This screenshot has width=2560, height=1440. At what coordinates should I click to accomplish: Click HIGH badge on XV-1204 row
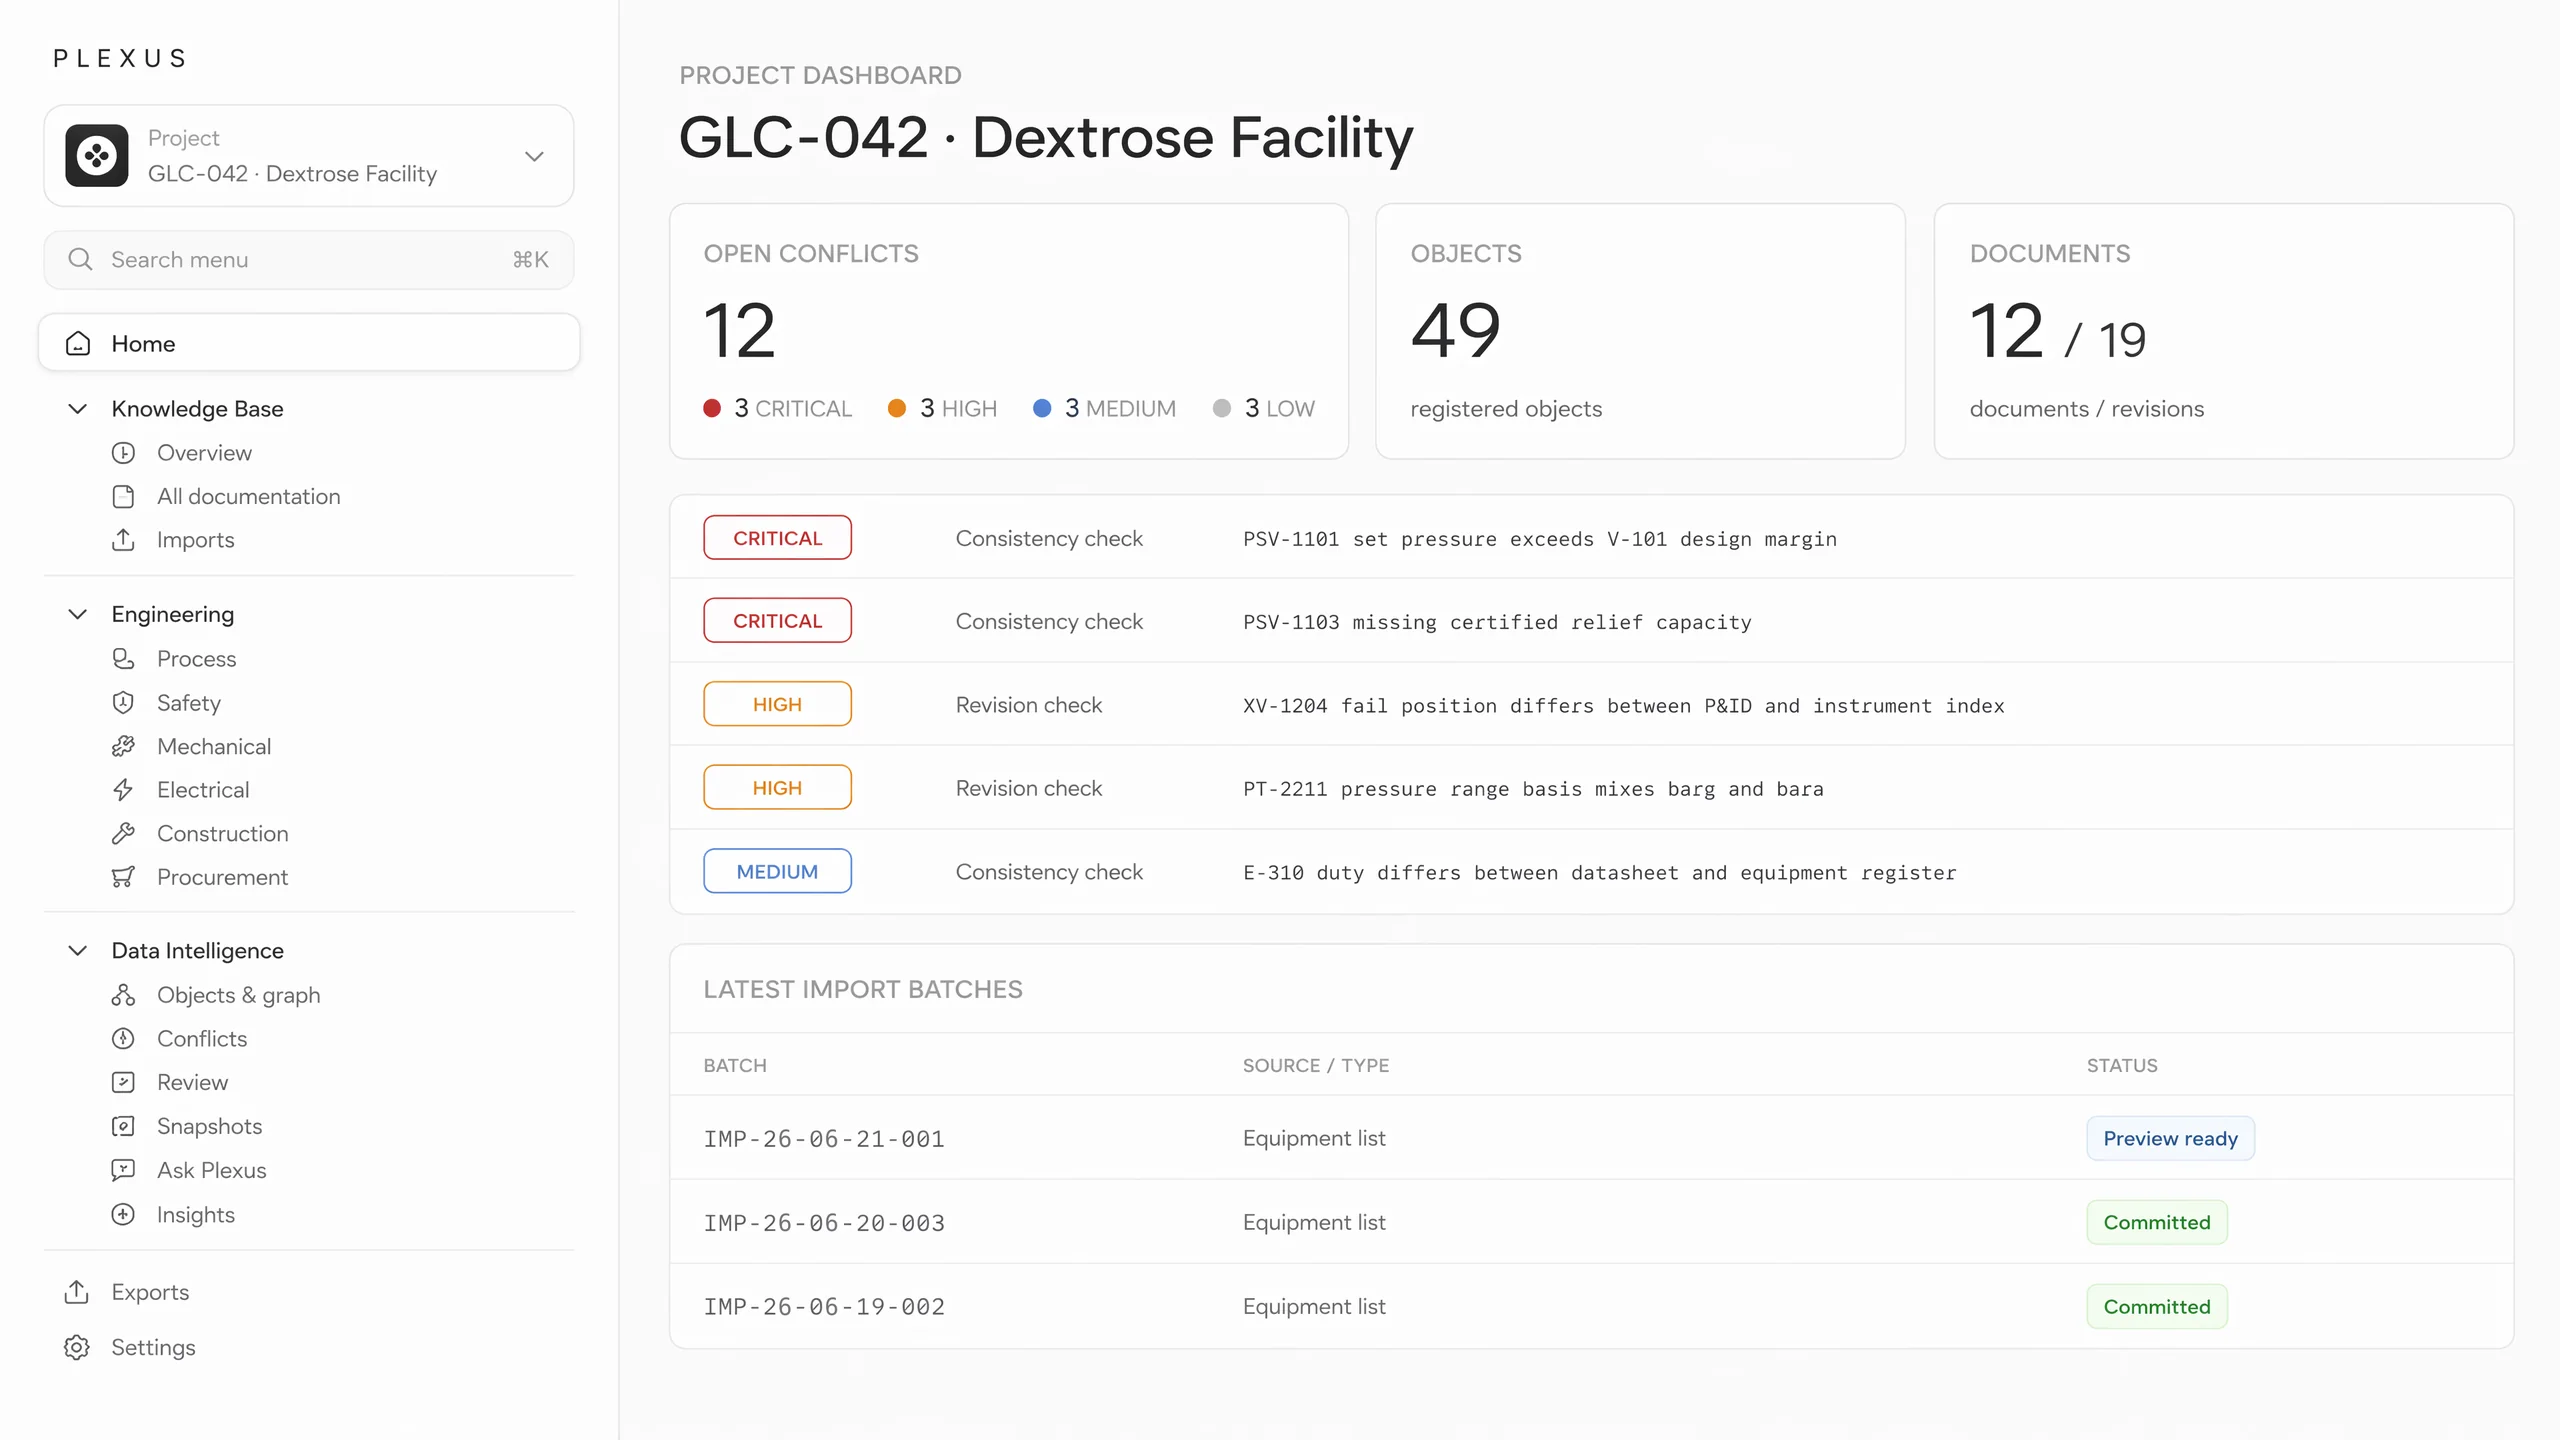pyautogui.click(x=777, y=705)
